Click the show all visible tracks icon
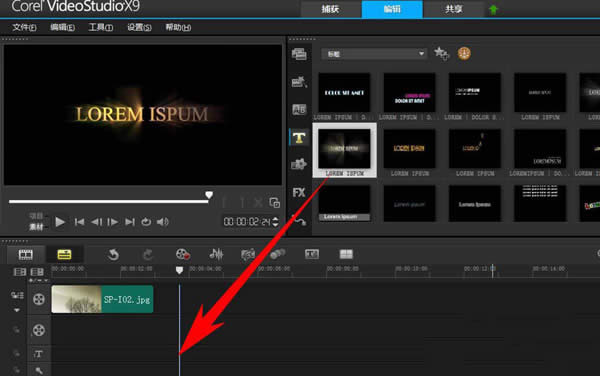 pos(20,272)
